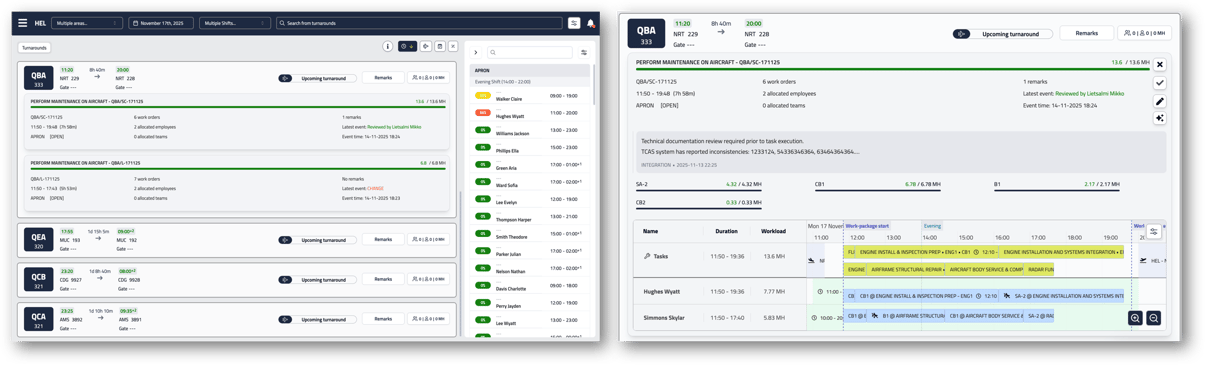Image resolution: width=1205 pixels, height=365 pixels.
Task: Toggle Upcoming turnaround on QBA card, left window
Action: click(x=316, y=78)
